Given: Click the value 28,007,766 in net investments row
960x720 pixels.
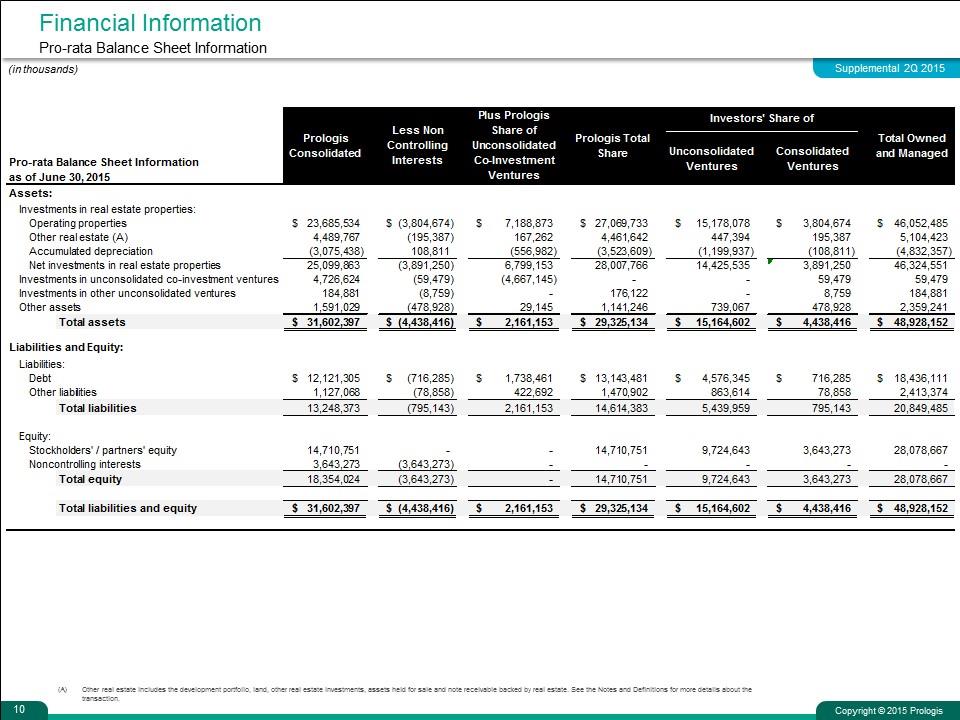Looking at the screenshot, I should 621,266.
